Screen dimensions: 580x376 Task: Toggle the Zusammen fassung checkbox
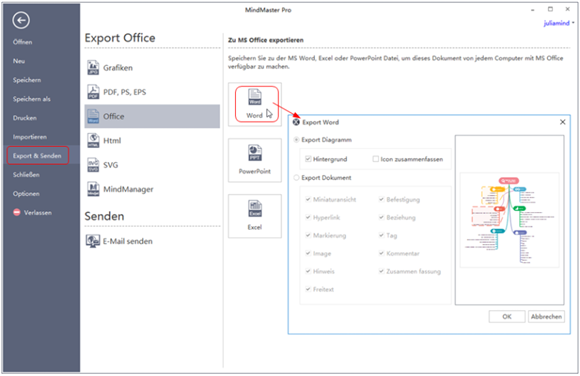coord(381,271)
